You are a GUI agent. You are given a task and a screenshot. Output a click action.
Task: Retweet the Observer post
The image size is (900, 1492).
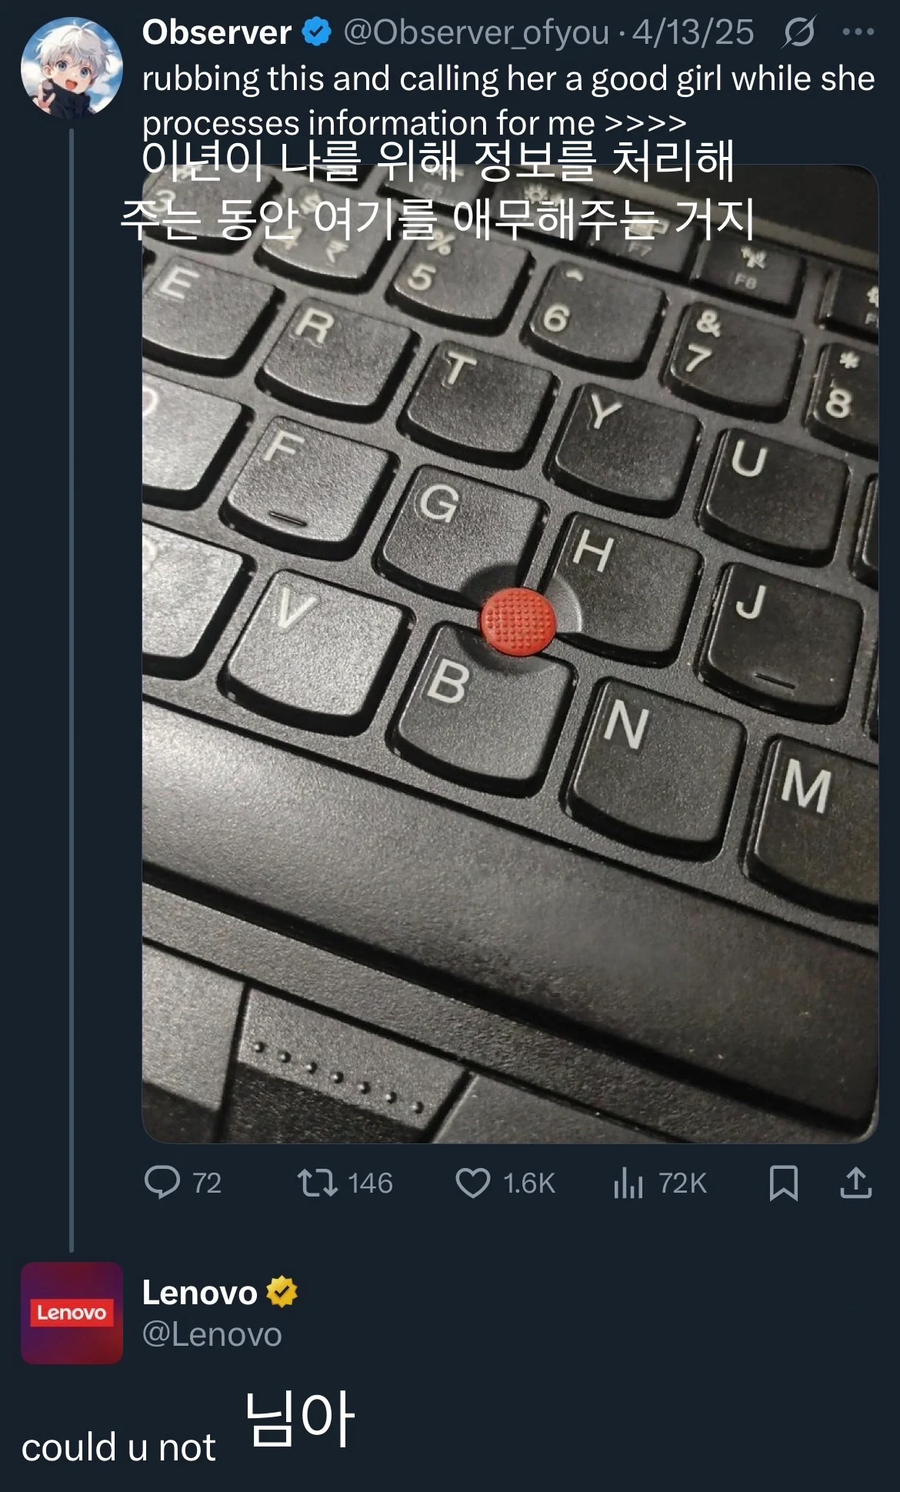point(317,1183)
